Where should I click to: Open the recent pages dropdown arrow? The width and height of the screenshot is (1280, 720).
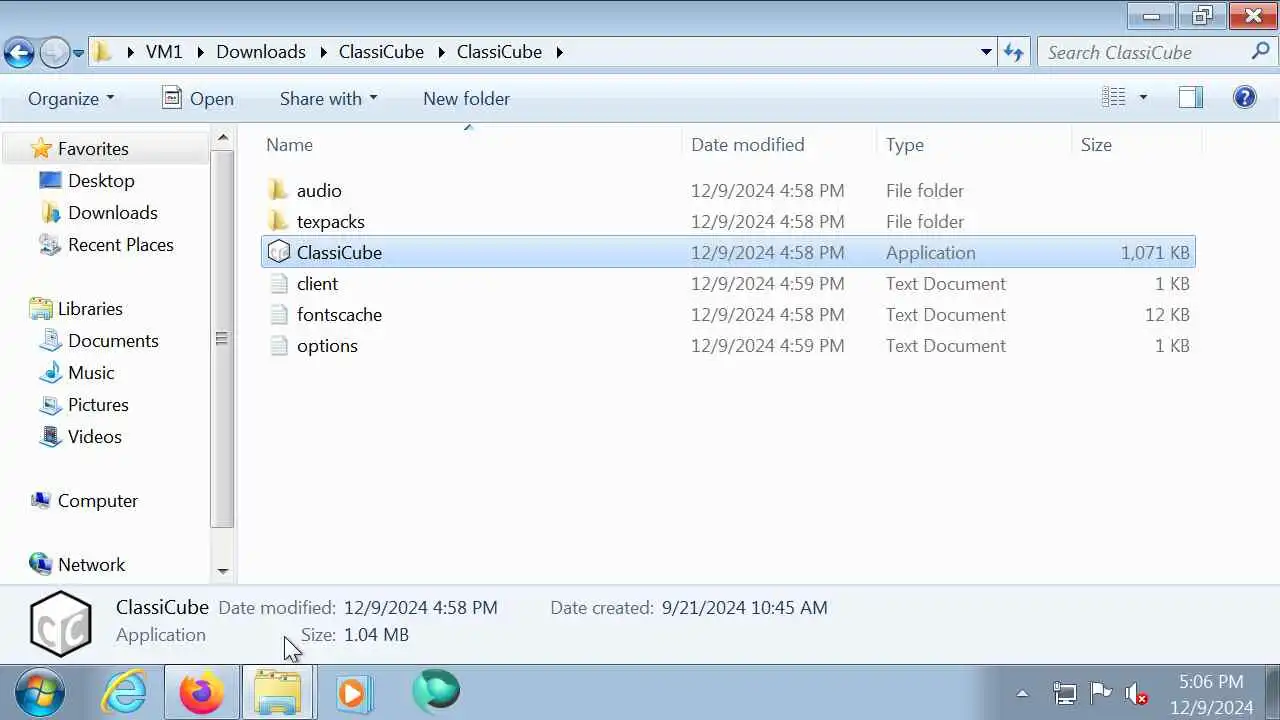78,53
